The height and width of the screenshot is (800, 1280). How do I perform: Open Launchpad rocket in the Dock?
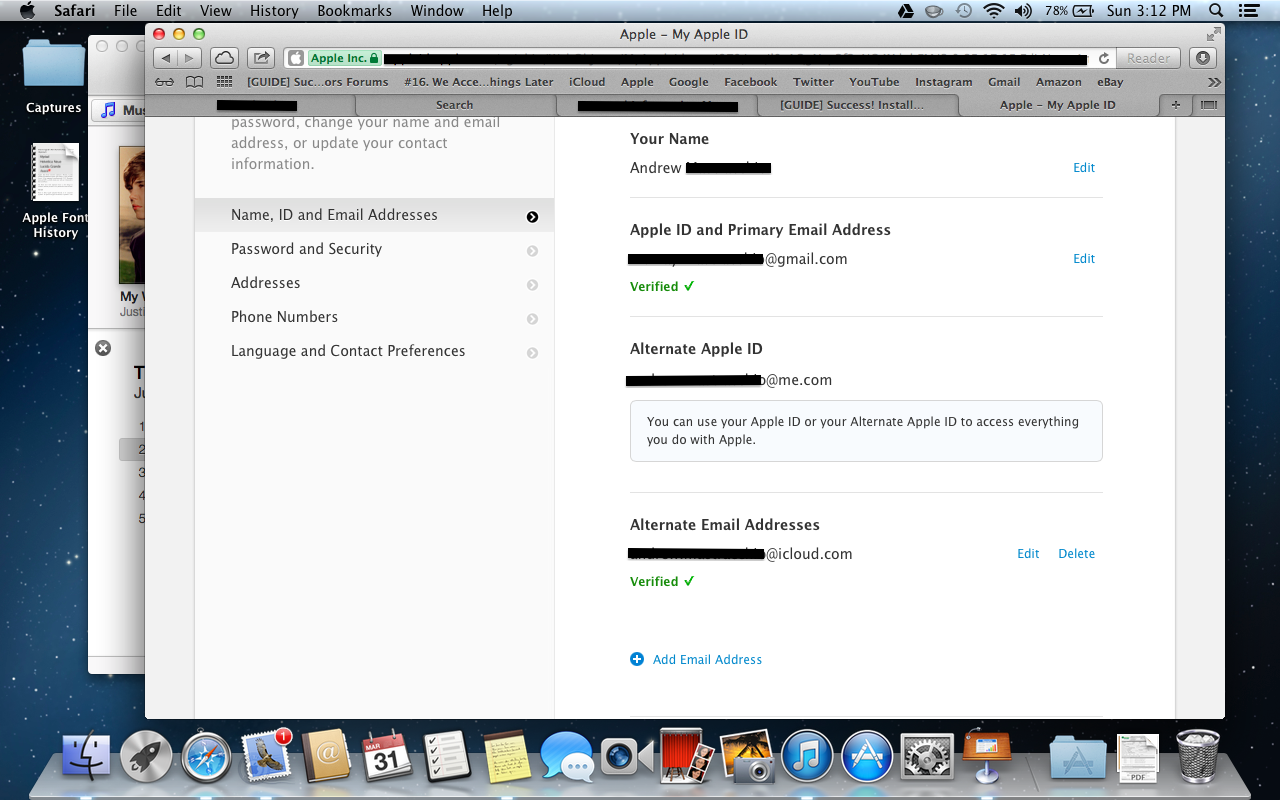coord(146,757)
